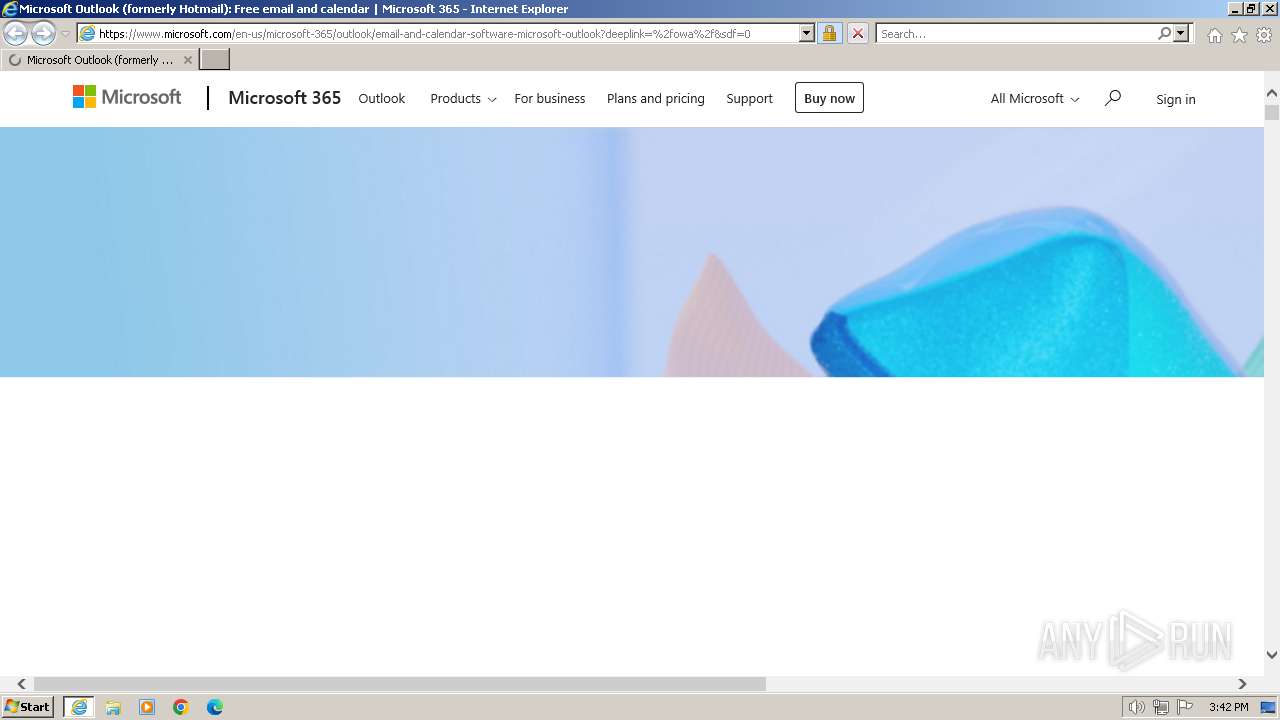Open the Support nav link
This screenshot has width=1280, height=720.
(x=749, y=98)
